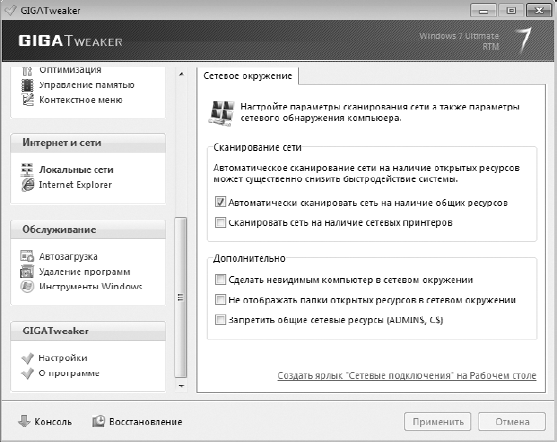
Task: Click link to create Сетевые подключения shortcut
Action: [407, 376]
